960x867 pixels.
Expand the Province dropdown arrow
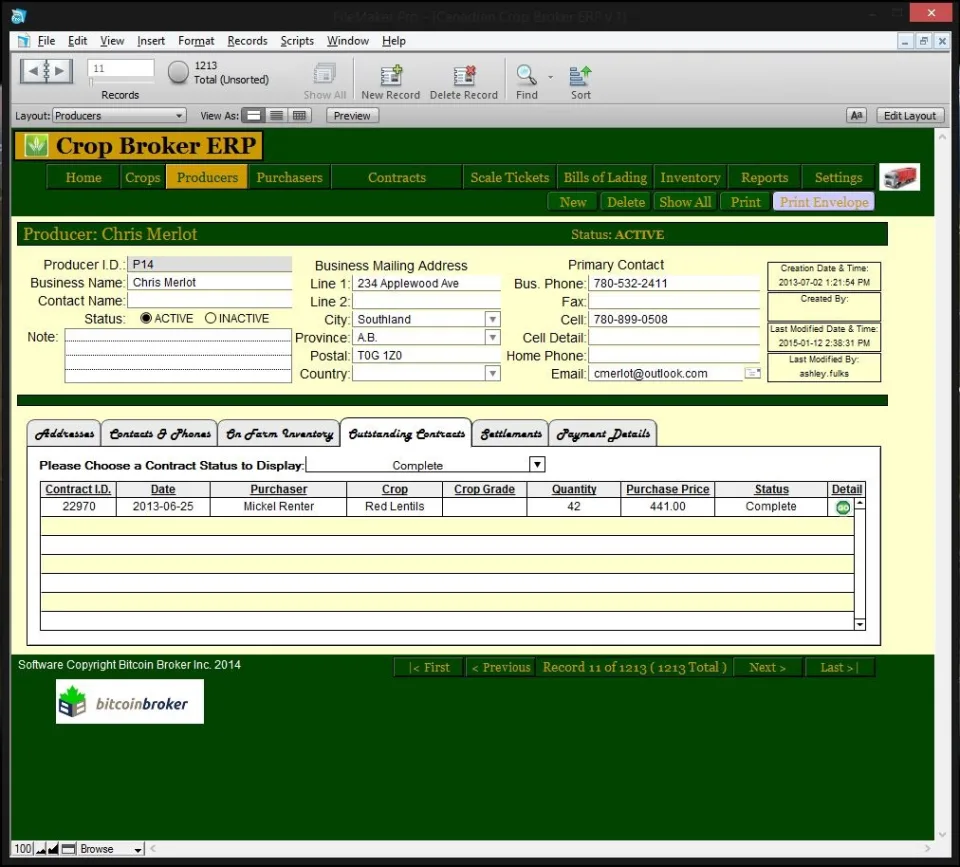[x=493, y=337]
